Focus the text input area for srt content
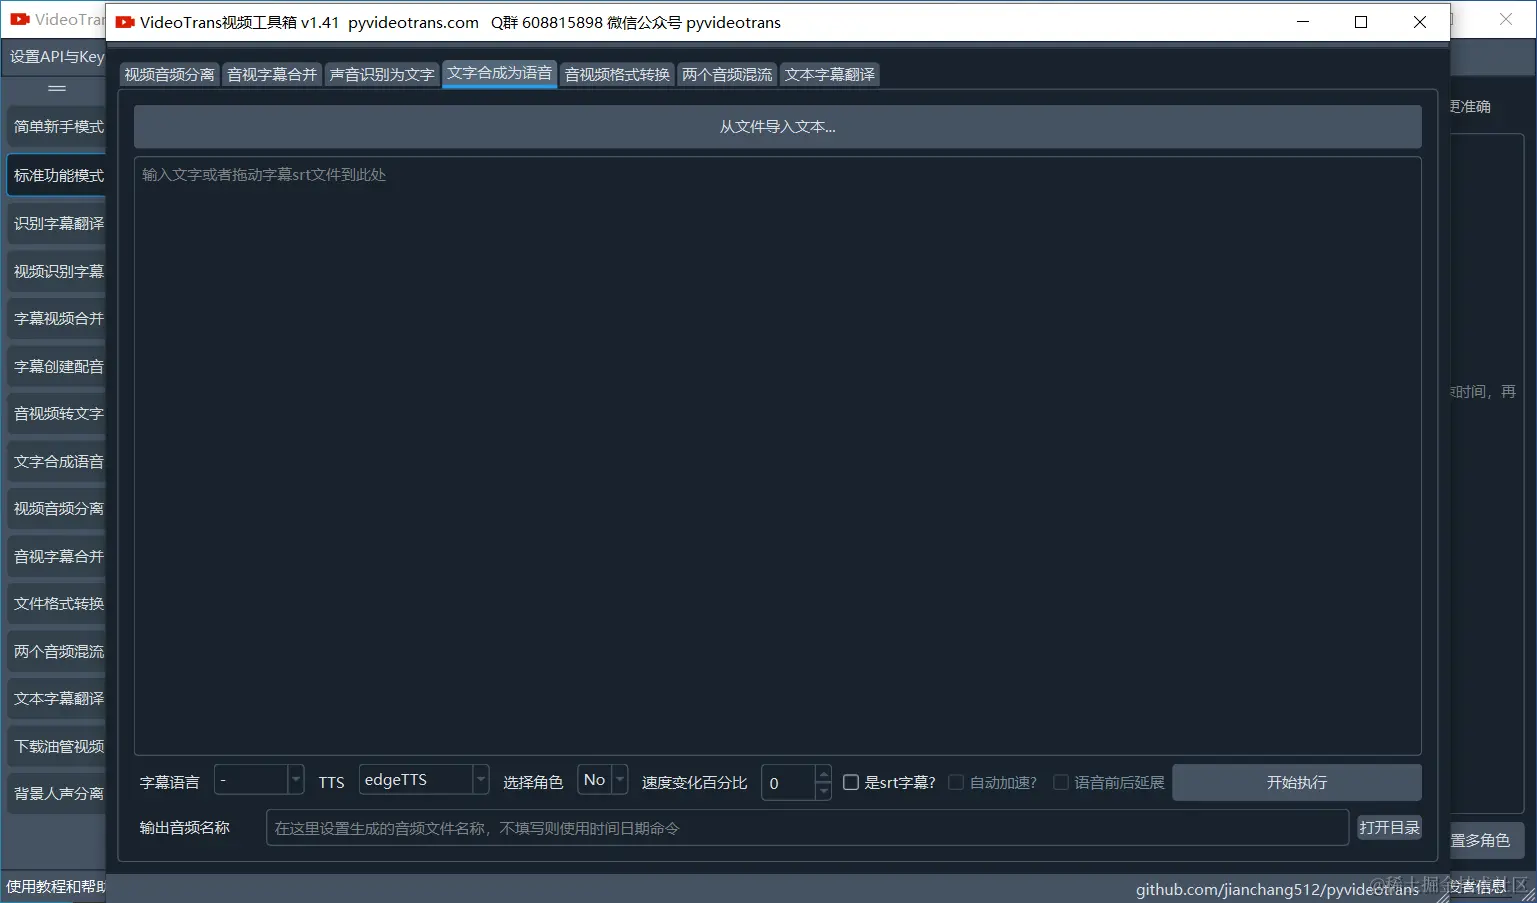 point(777,455)
